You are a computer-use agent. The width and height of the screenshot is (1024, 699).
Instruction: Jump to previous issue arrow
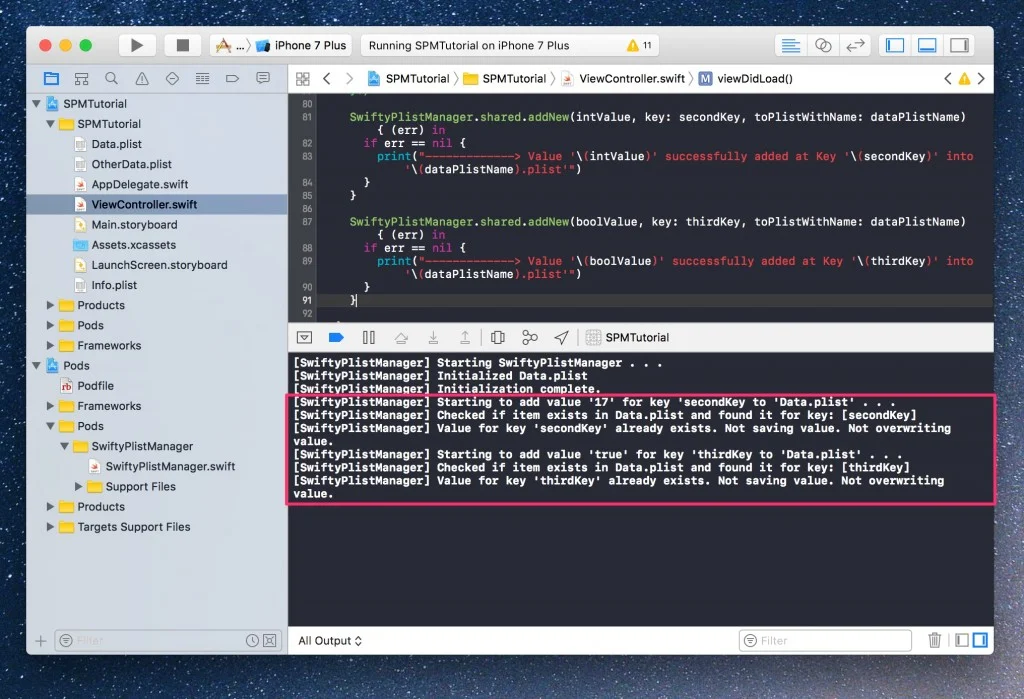click(x=948, y=79)
